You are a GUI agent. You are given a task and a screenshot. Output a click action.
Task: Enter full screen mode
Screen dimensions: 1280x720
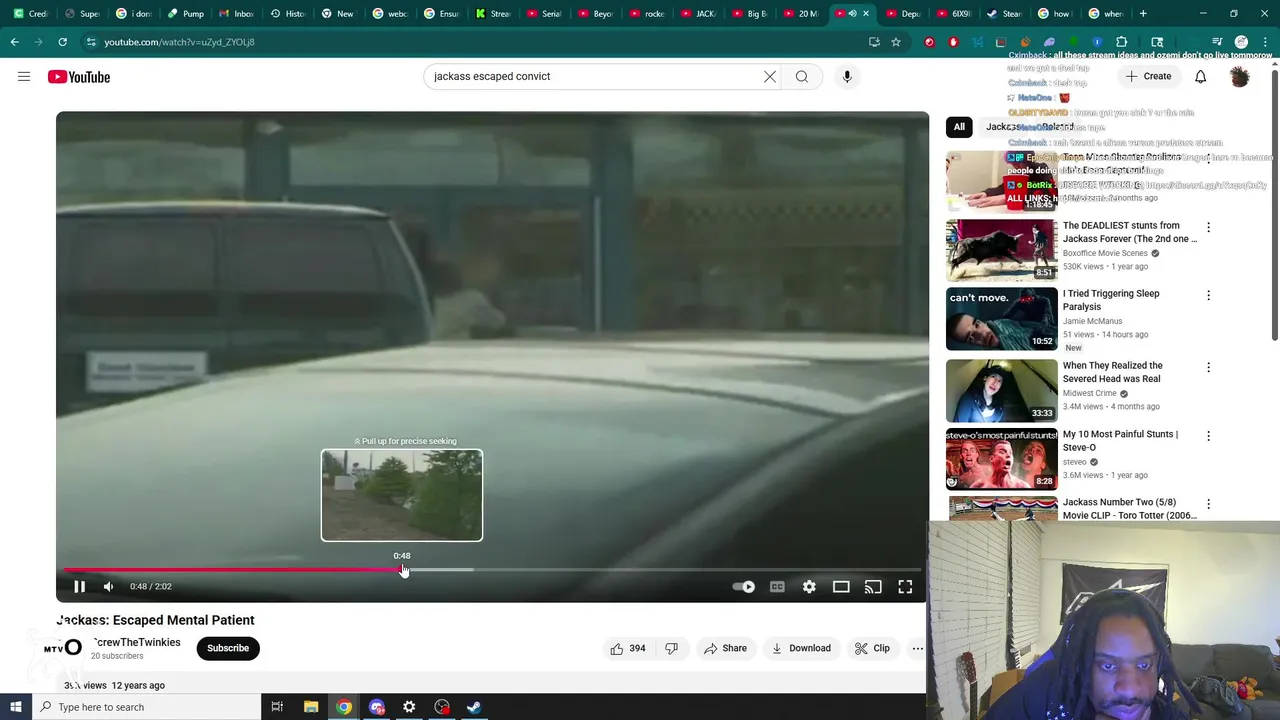(905, 587)
